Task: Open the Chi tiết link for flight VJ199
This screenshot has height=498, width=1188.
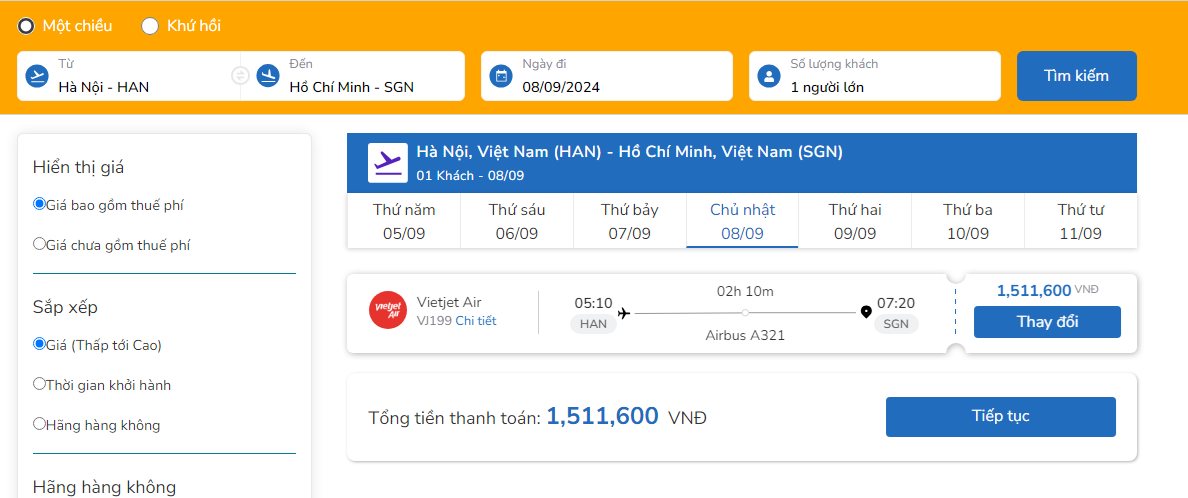Action: (x=476, y=321)
